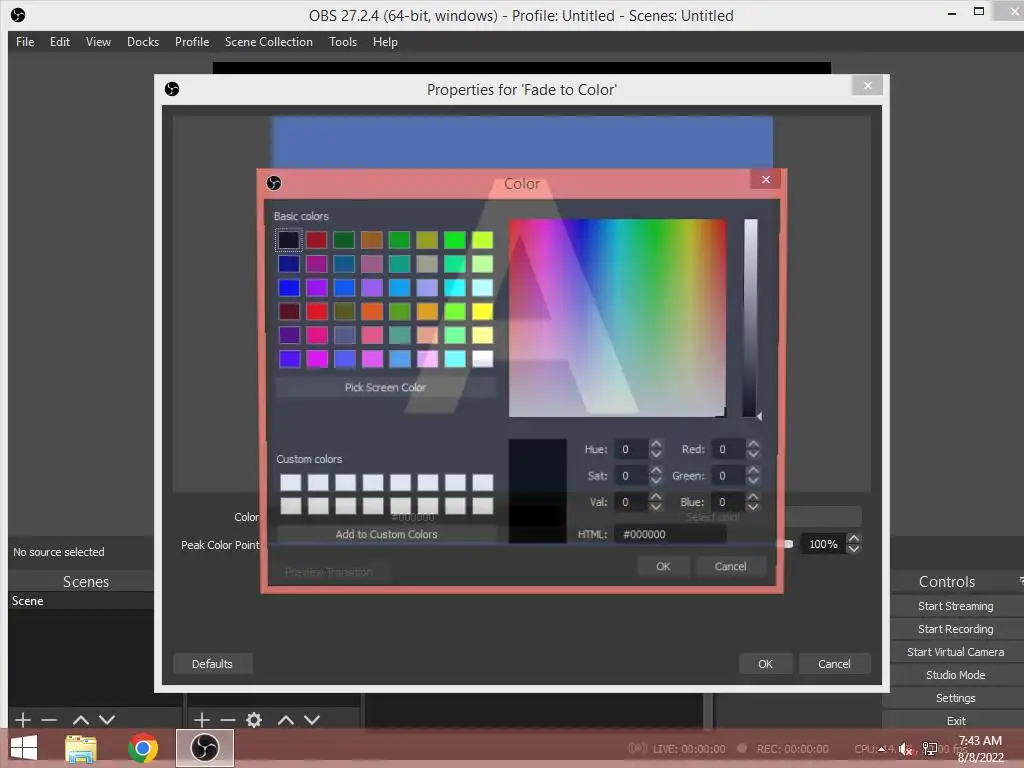Viewport: 1024px width, 768px height.
Task: Click OBS Studio taskbar icon
Action: pyautogui.click(x=204, y=748)
